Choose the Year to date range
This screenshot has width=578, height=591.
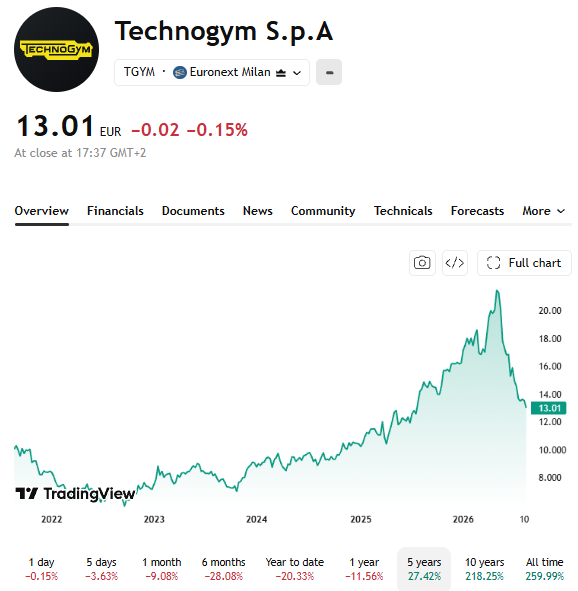click(x=295, y=568)
